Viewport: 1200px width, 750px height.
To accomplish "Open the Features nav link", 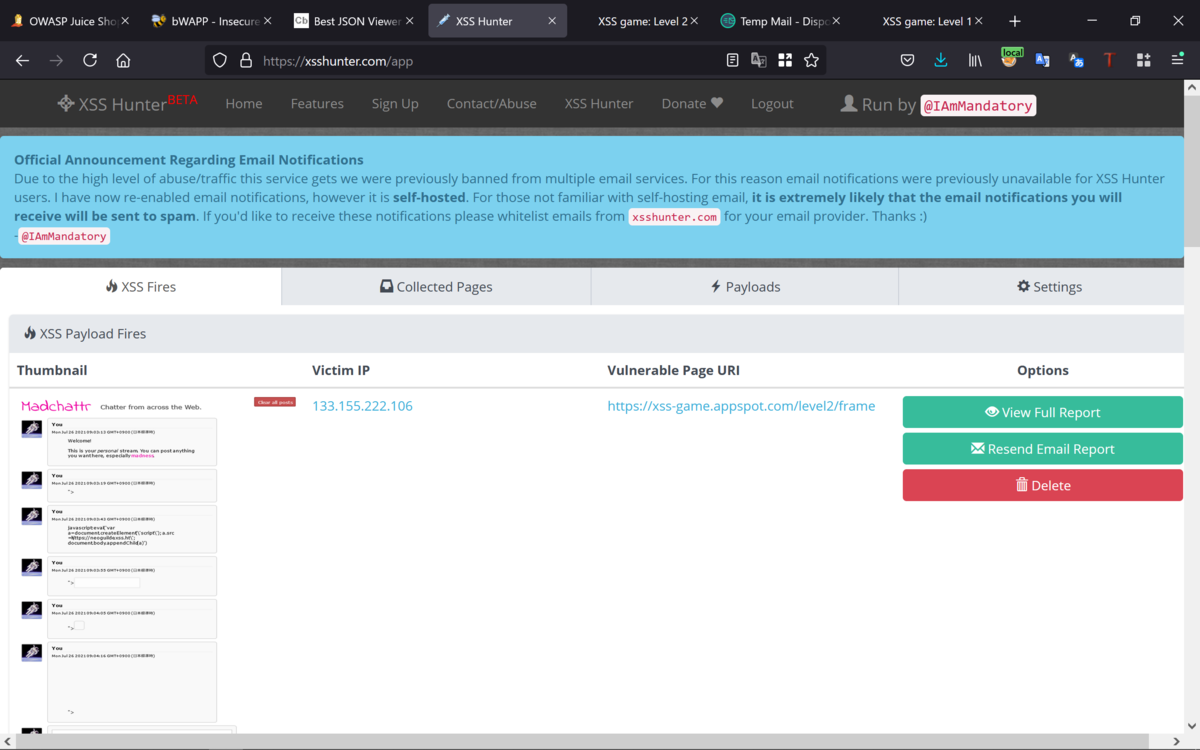I will (317, 104).
